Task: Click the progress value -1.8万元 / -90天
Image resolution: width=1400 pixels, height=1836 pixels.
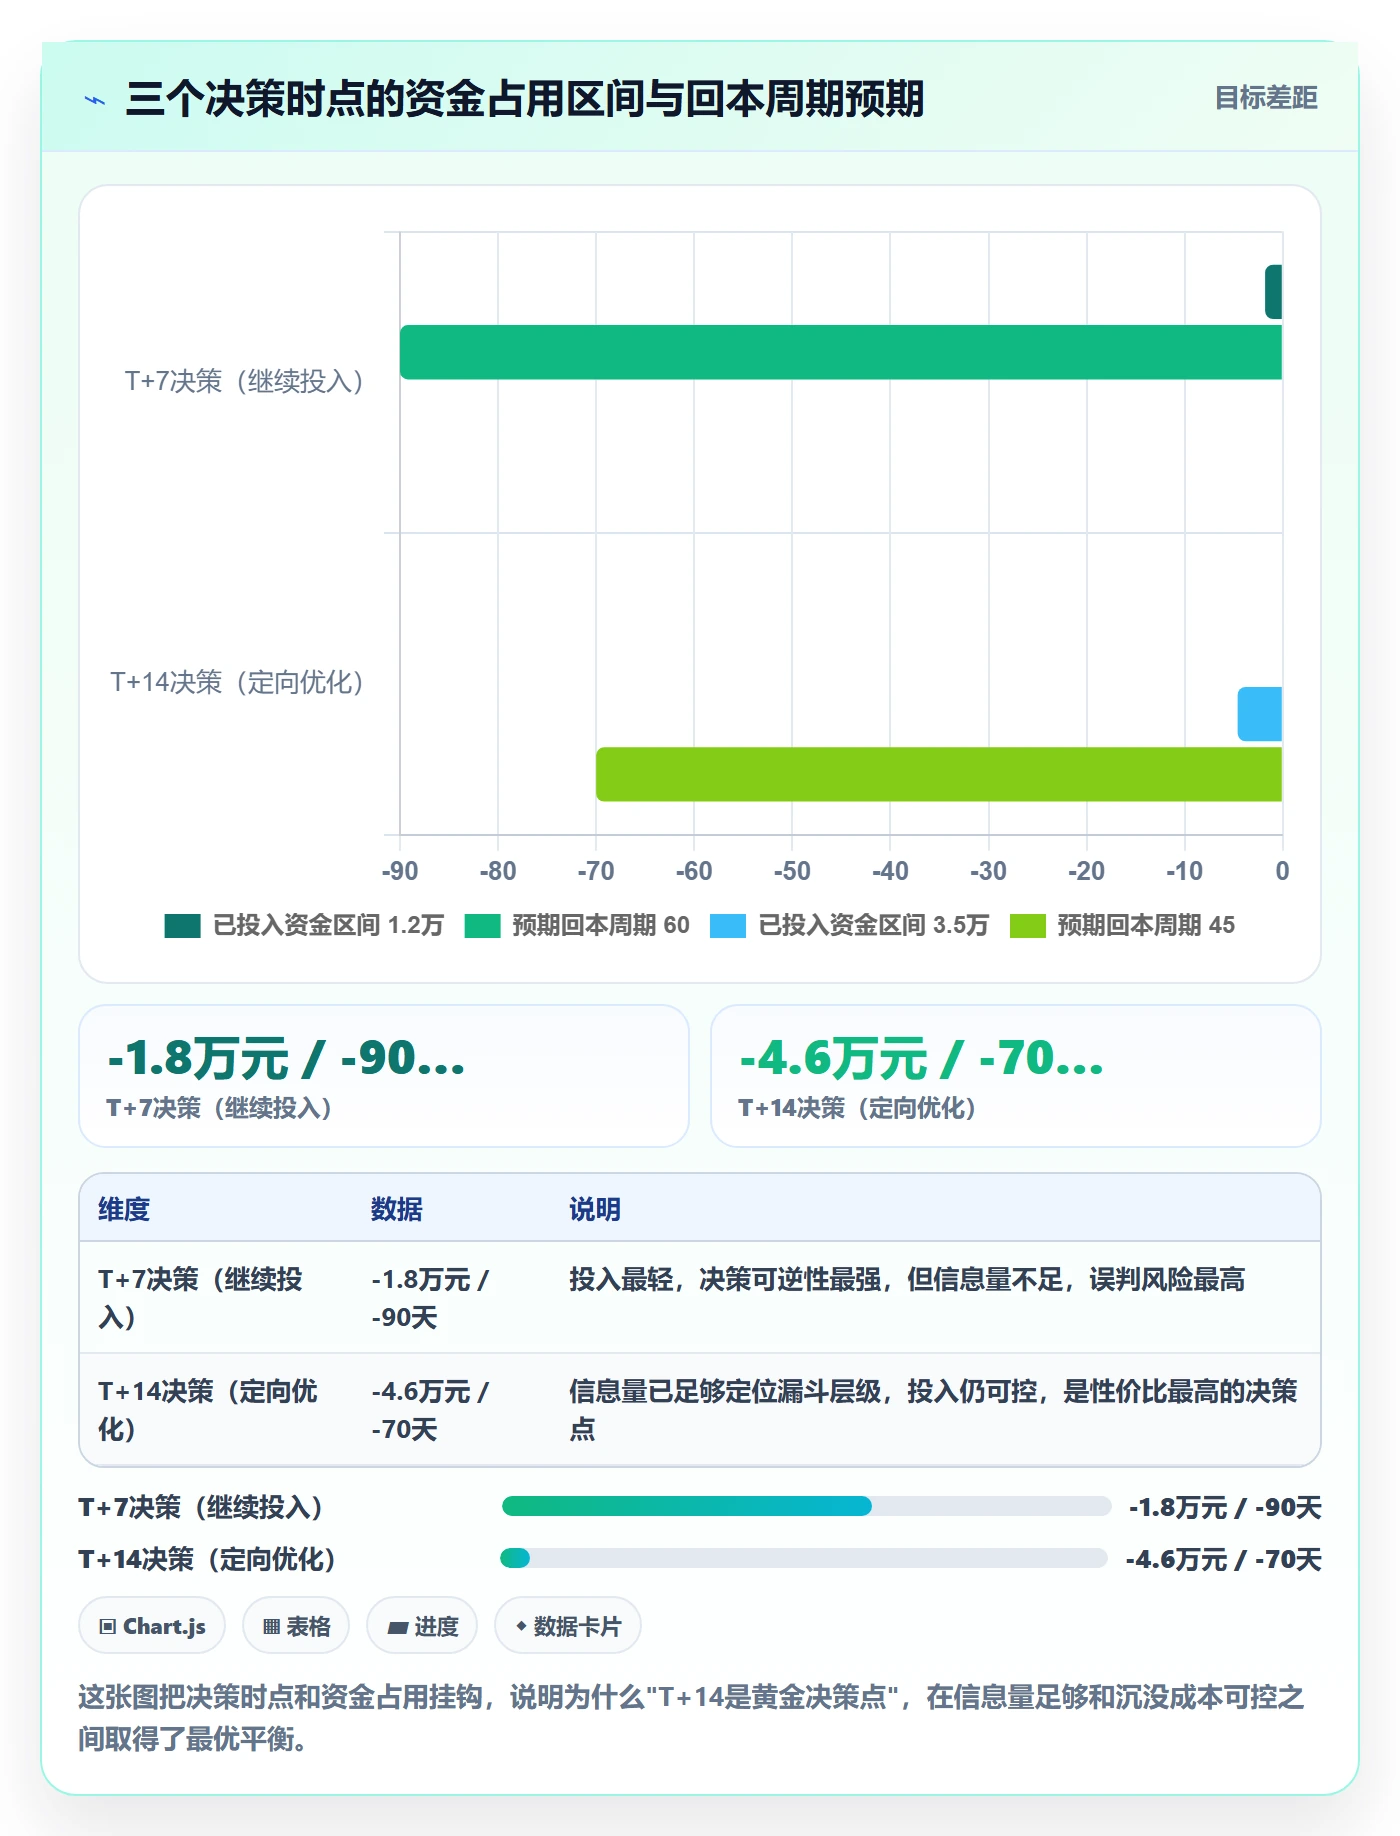Action: click(1225, 1507)
